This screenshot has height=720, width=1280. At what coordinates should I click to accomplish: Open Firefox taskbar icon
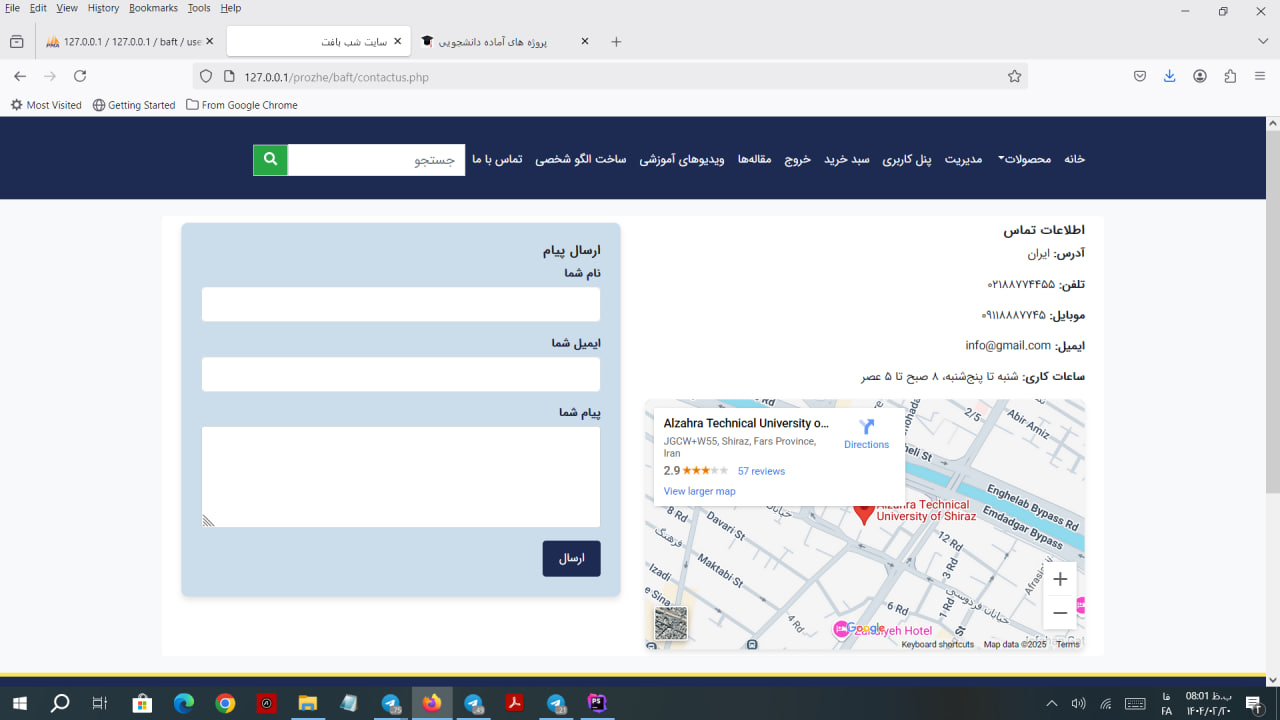tap(432, 703)
